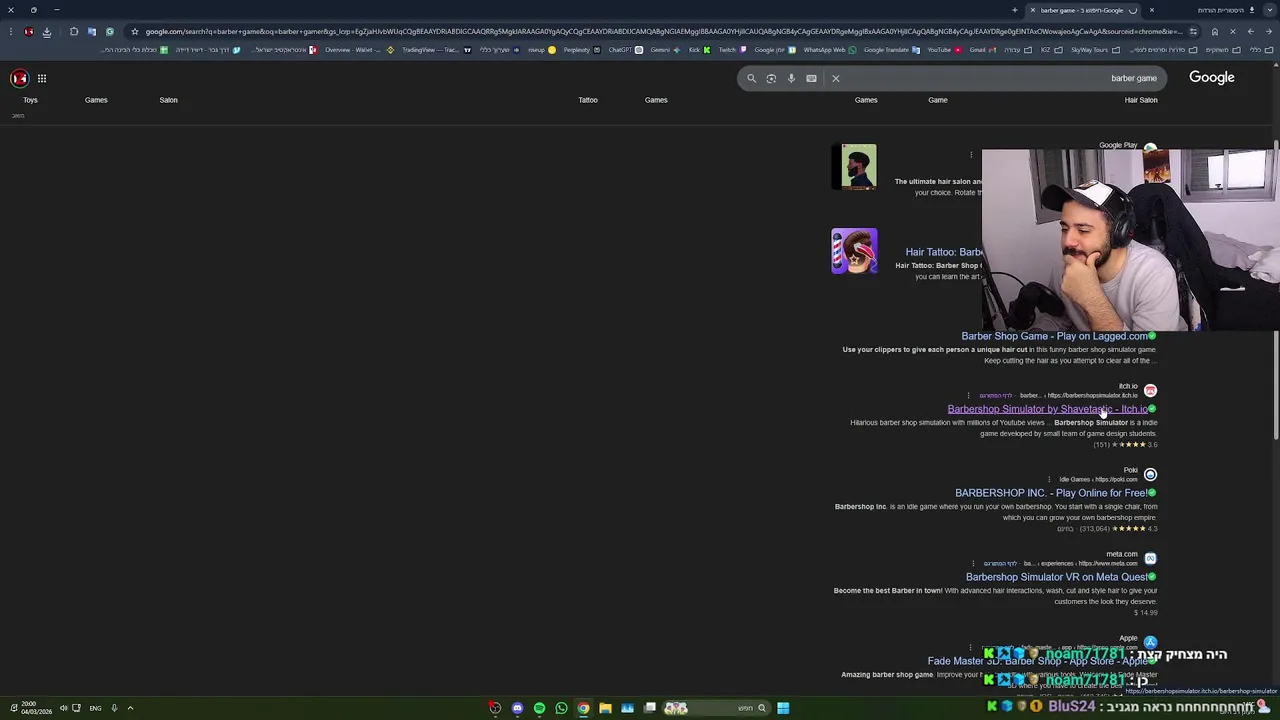This screenshot has width=1280, height=720.
Task: Click the Google search magnifier icon
Action: coord(752,78)
